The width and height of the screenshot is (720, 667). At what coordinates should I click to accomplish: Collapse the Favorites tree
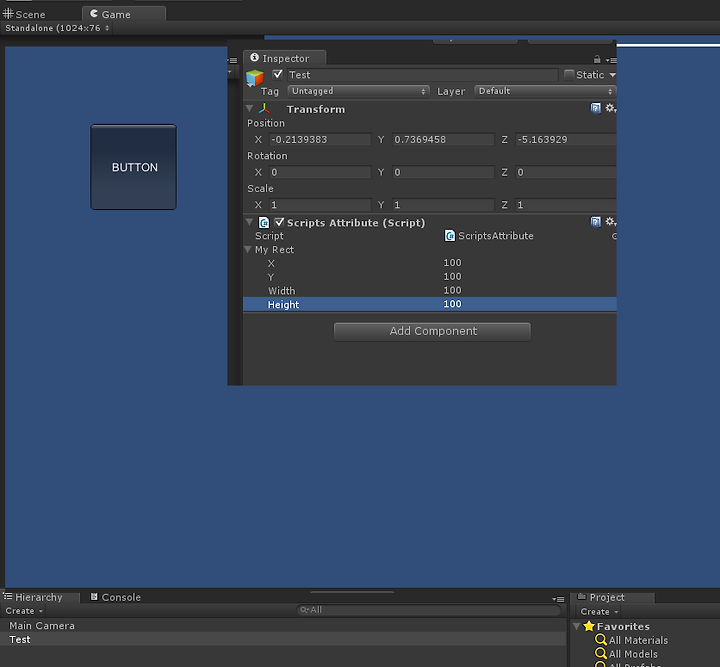[577, 626]
